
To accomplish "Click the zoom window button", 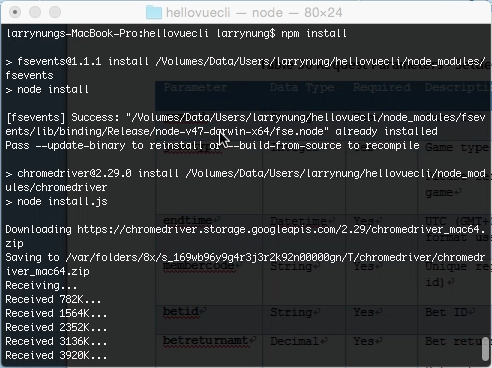I will pyautogui.click(x=55, y=12).
